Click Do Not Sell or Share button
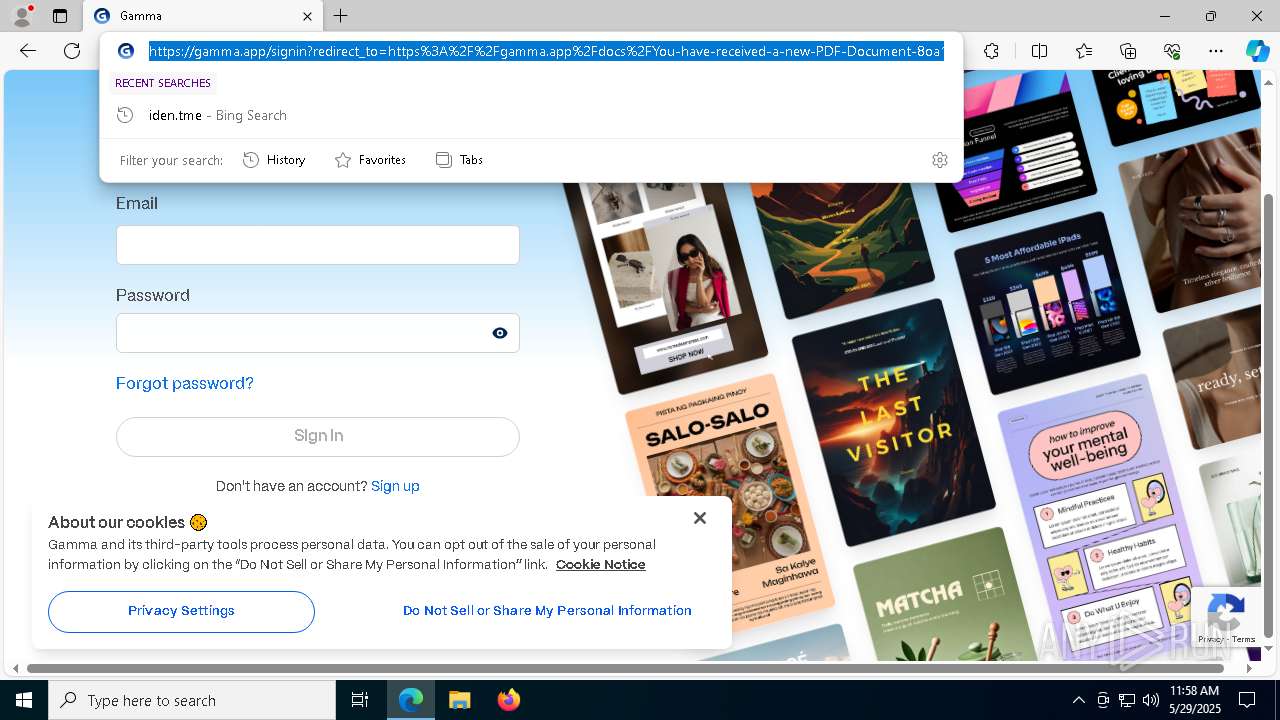Viewport: 1280px width, 720px height. pyautogui.click(x=547, y=611)
